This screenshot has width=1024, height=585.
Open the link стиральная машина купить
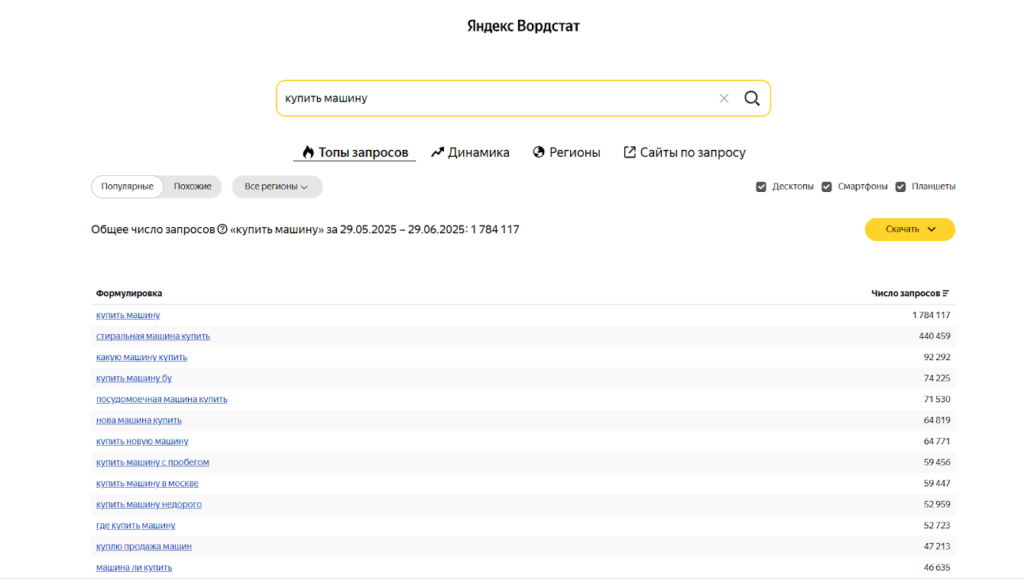[153, 336]
